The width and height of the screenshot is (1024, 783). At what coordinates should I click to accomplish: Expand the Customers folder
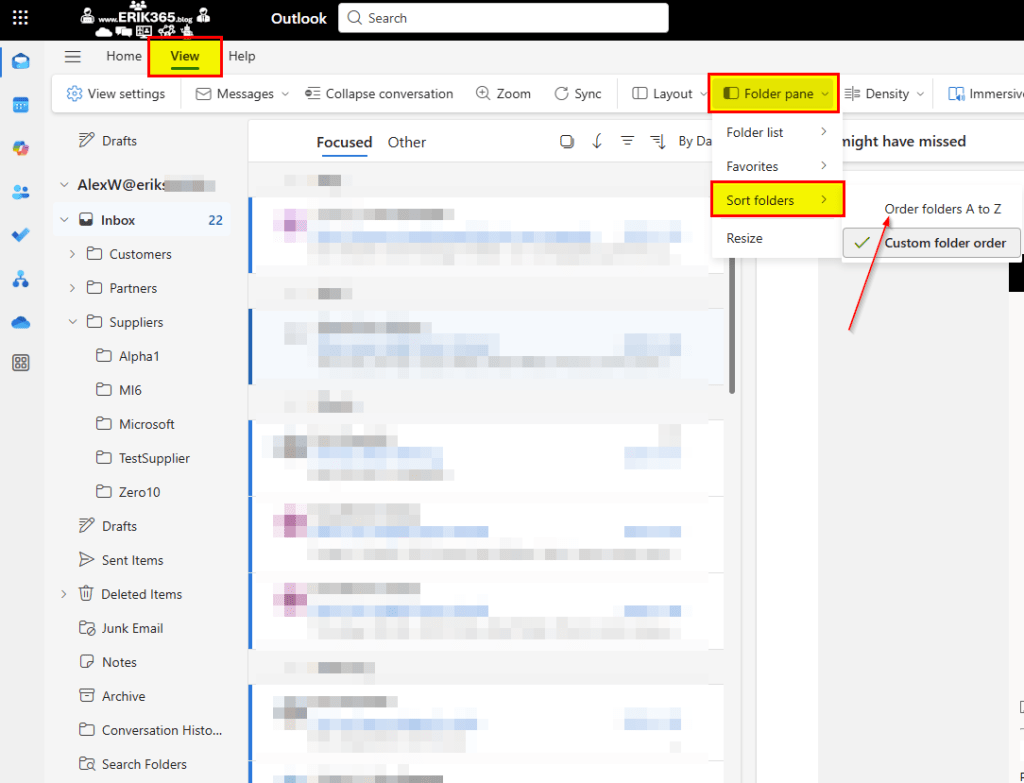(72, 254)
